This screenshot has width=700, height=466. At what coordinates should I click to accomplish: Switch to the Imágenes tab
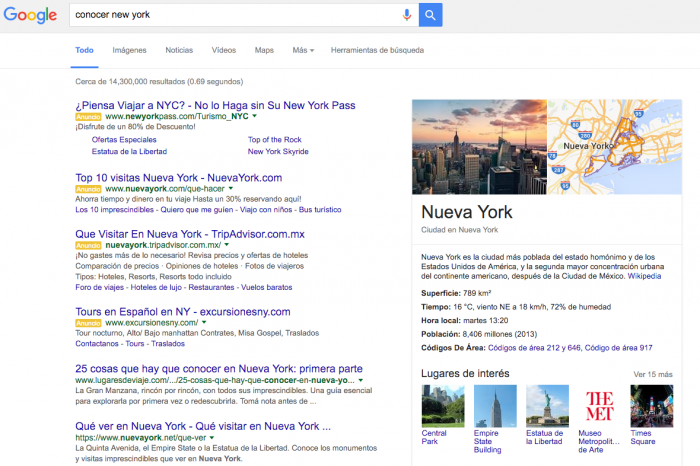(x=129, y=50)
